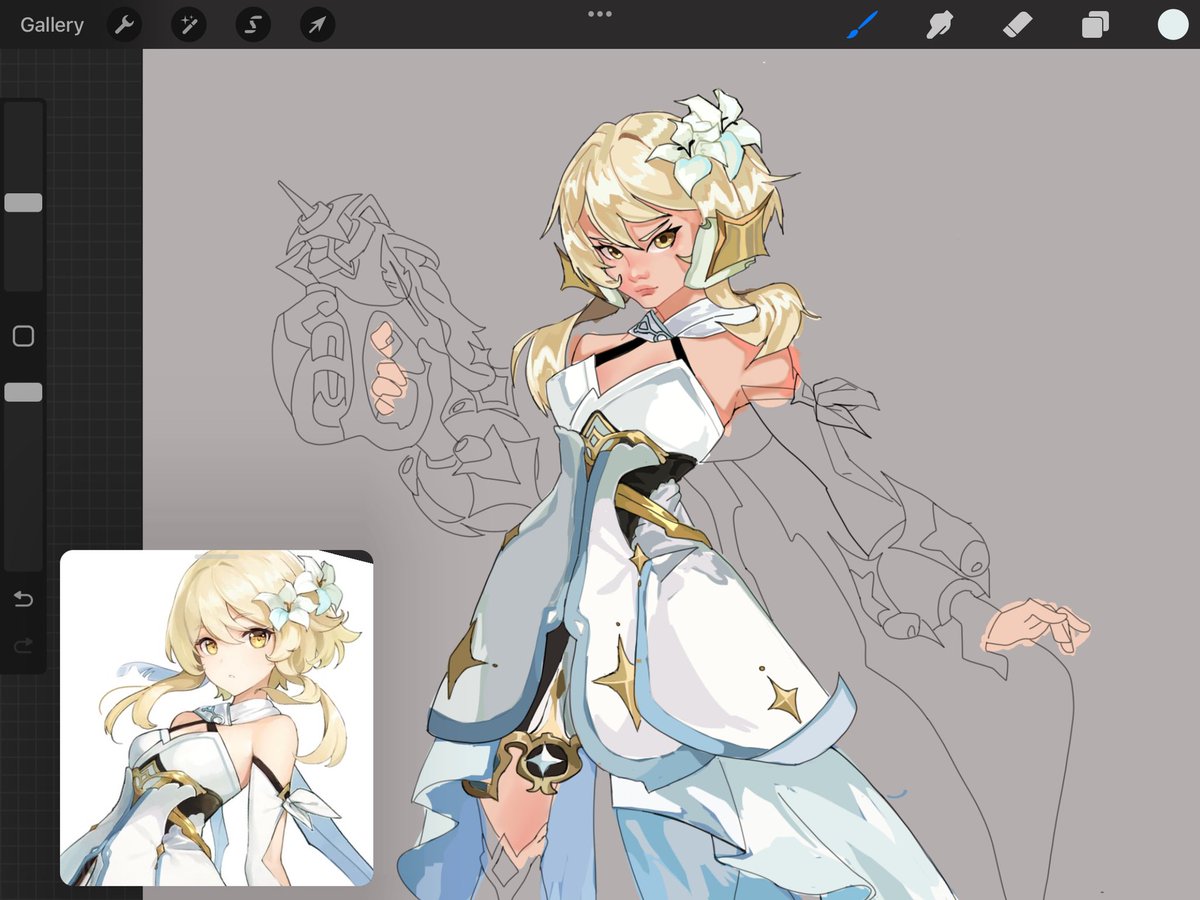The height and width of the screenshot is (900, 1200).
Task: Tap the reference image window
Action: click(x=217, y=718)
